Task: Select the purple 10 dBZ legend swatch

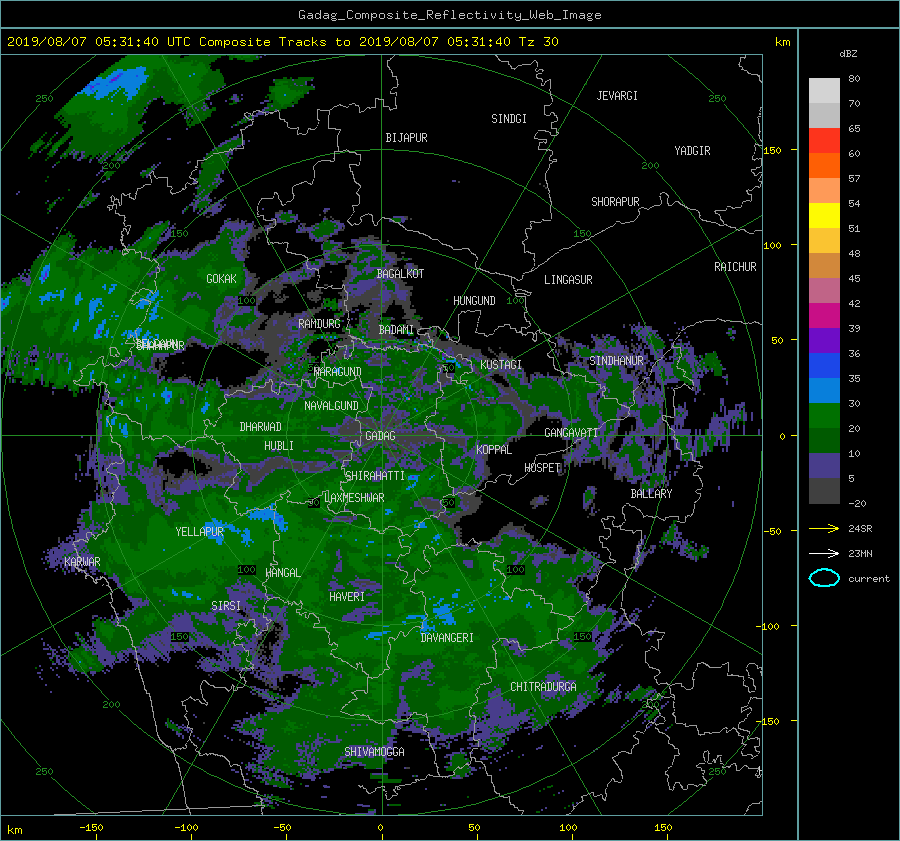Action: point(824,465)
